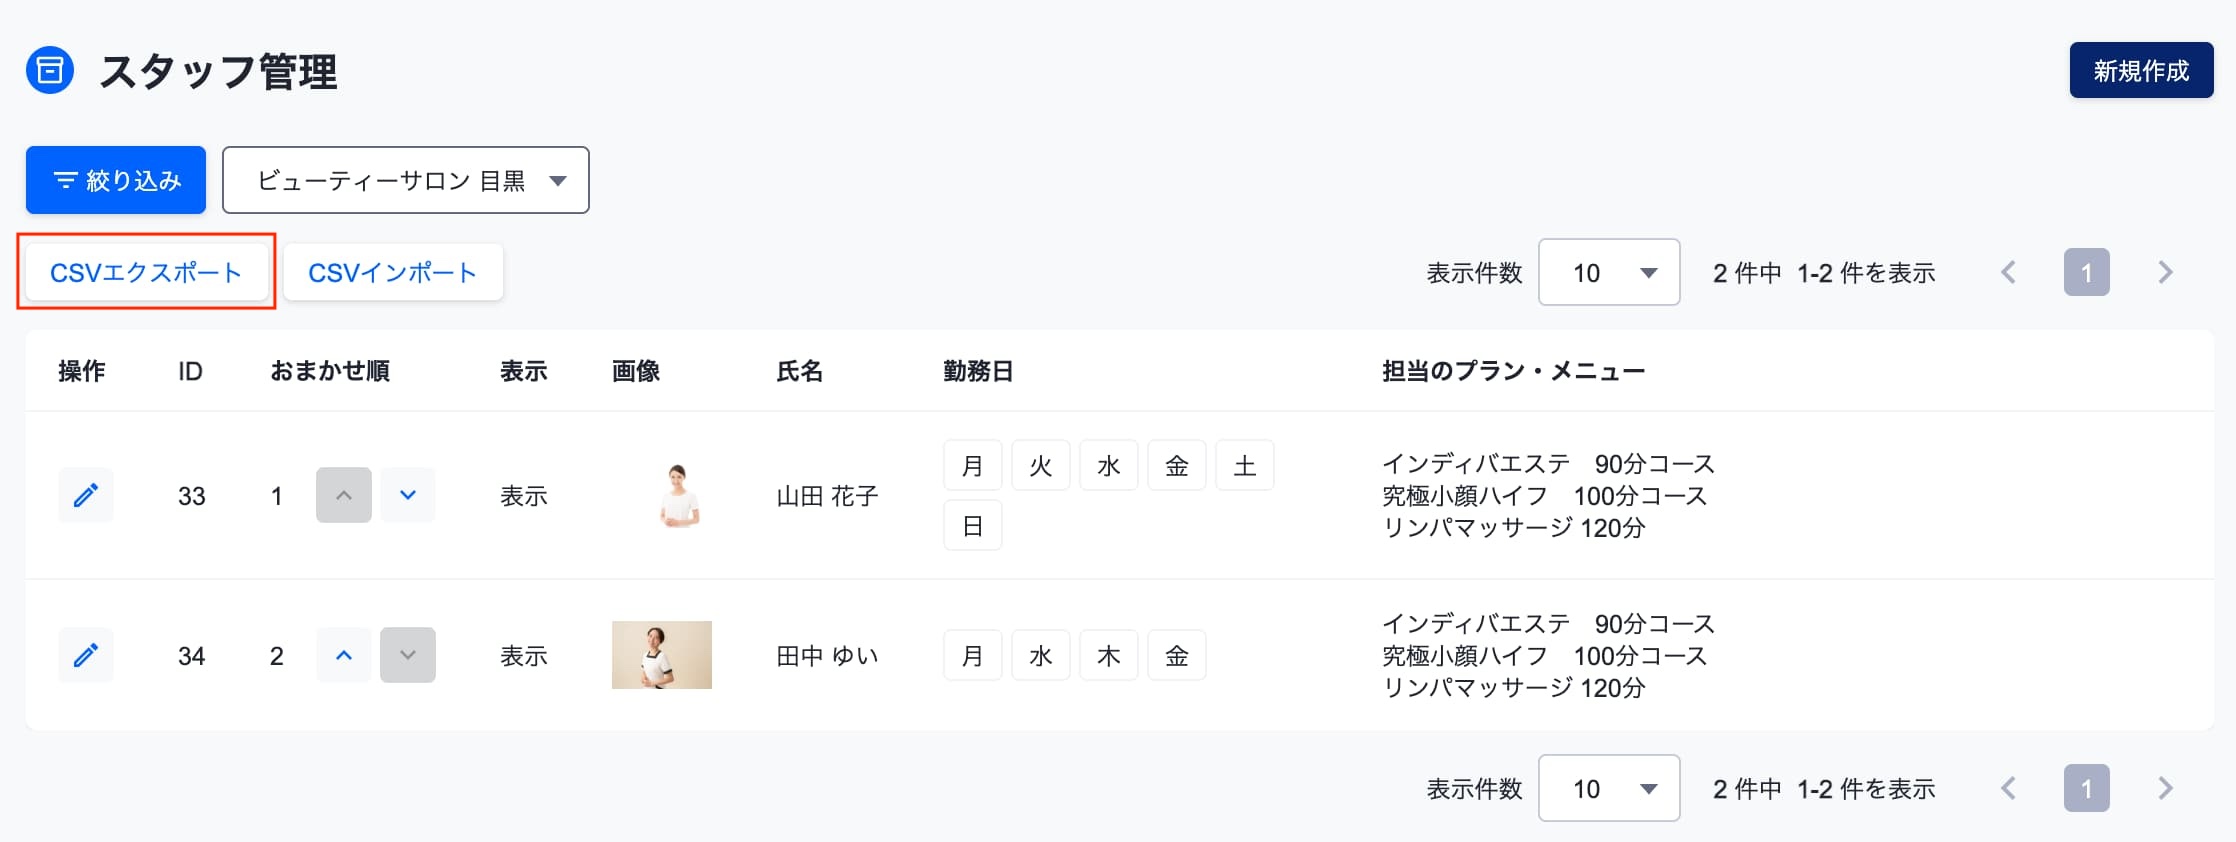Image resolution: width=2236 pixels, height=842 pixels.
Task: Click the disabled up arrow for staff 33
Action: 344,495
